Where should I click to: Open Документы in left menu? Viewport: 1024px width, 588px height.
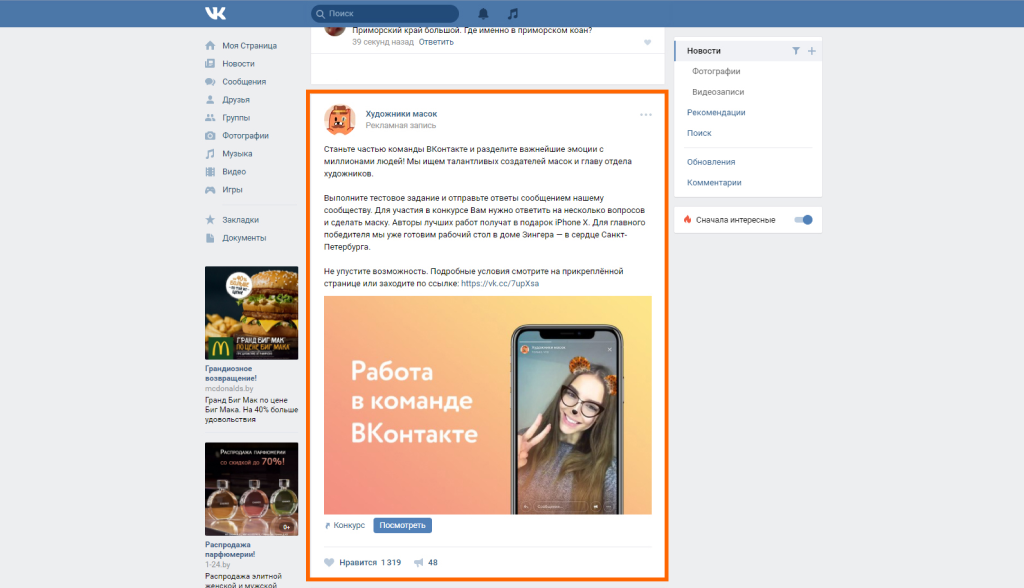tap(244, 238)
